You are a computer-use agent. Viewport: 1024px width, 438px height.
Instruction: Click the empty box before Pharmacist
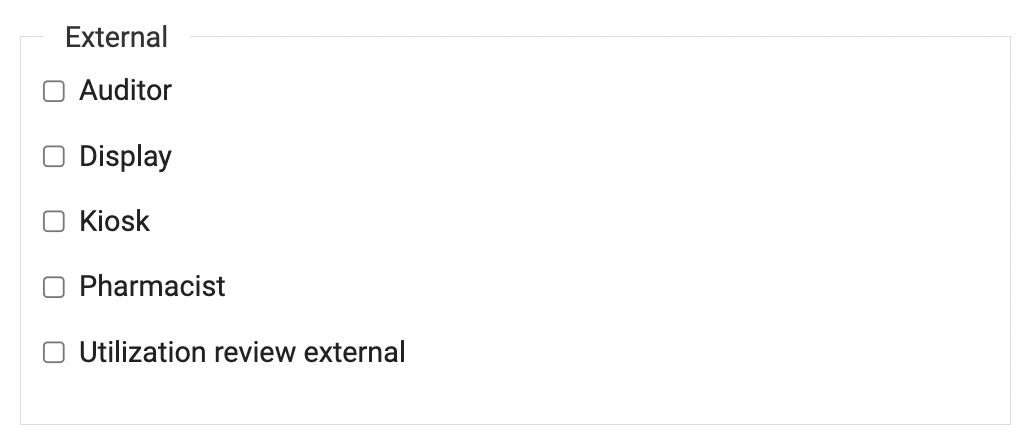click(53, 287)
